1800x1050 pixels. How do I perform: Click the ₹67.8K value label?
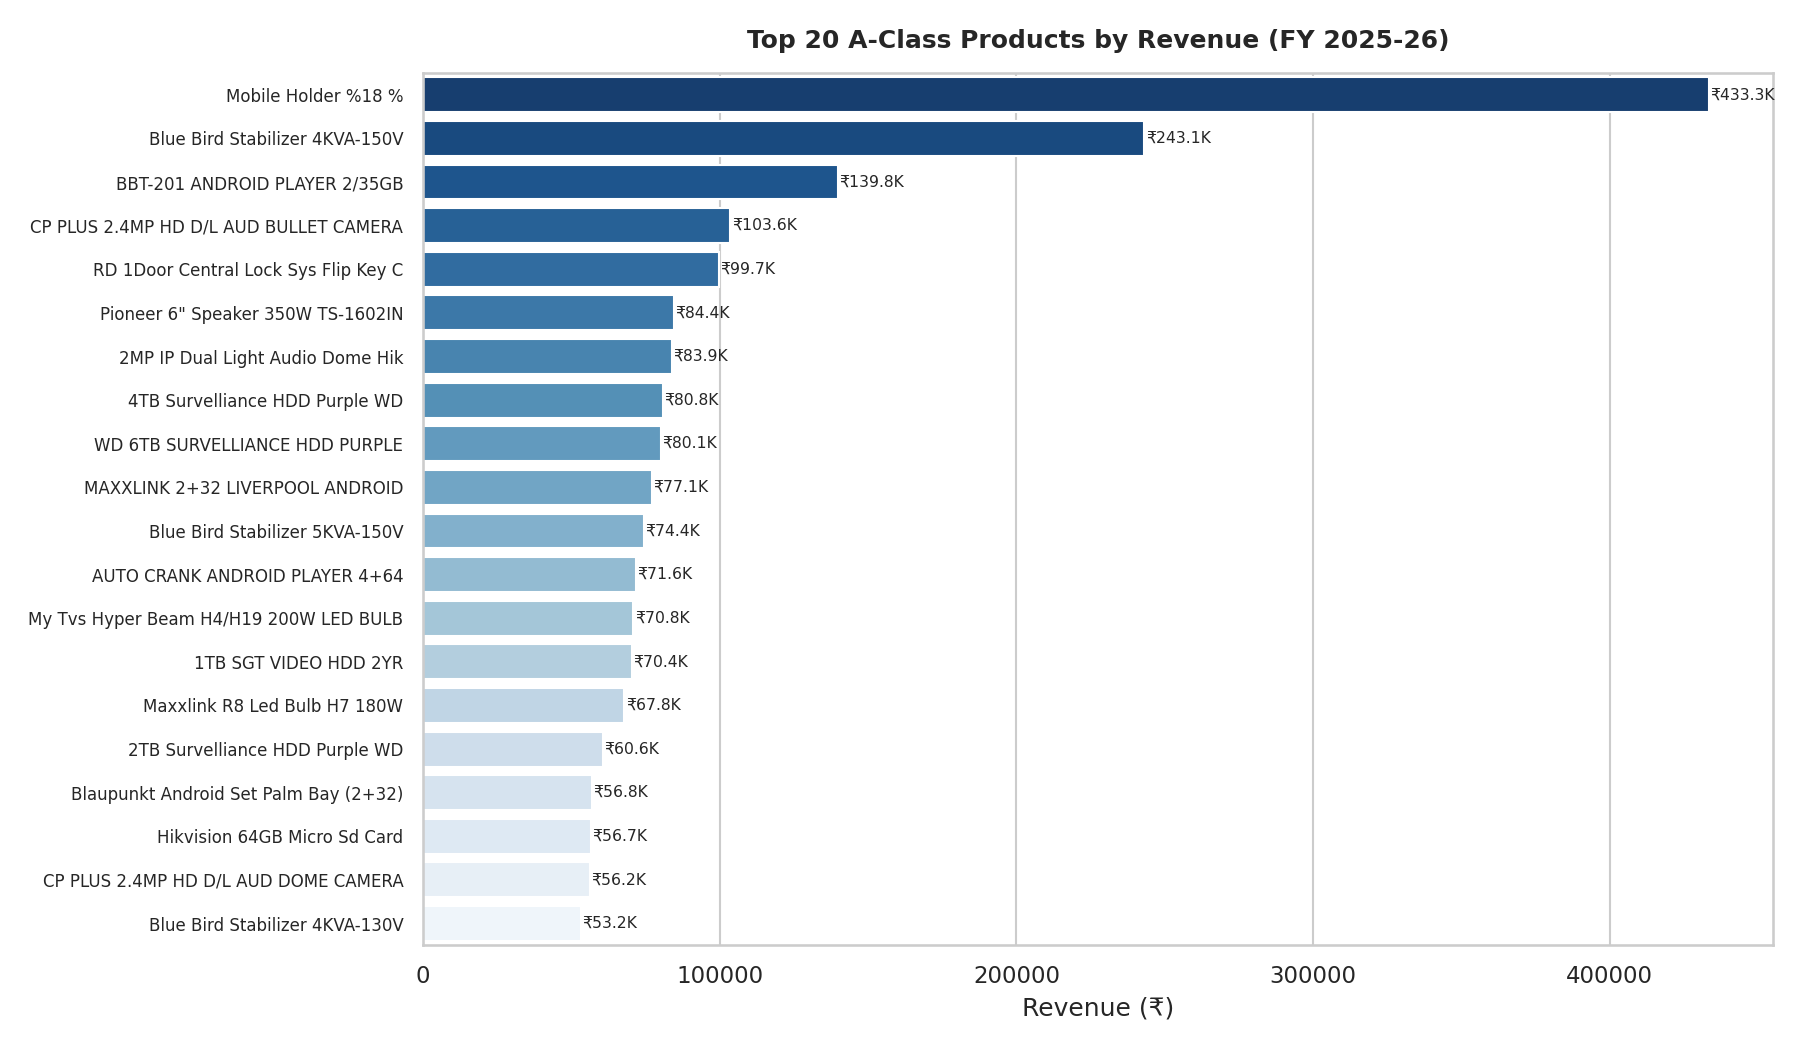[x=653, y=705]
